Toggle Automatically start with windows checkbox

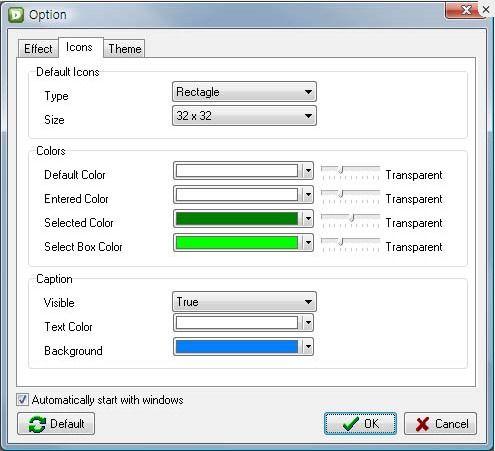(22, 400)
